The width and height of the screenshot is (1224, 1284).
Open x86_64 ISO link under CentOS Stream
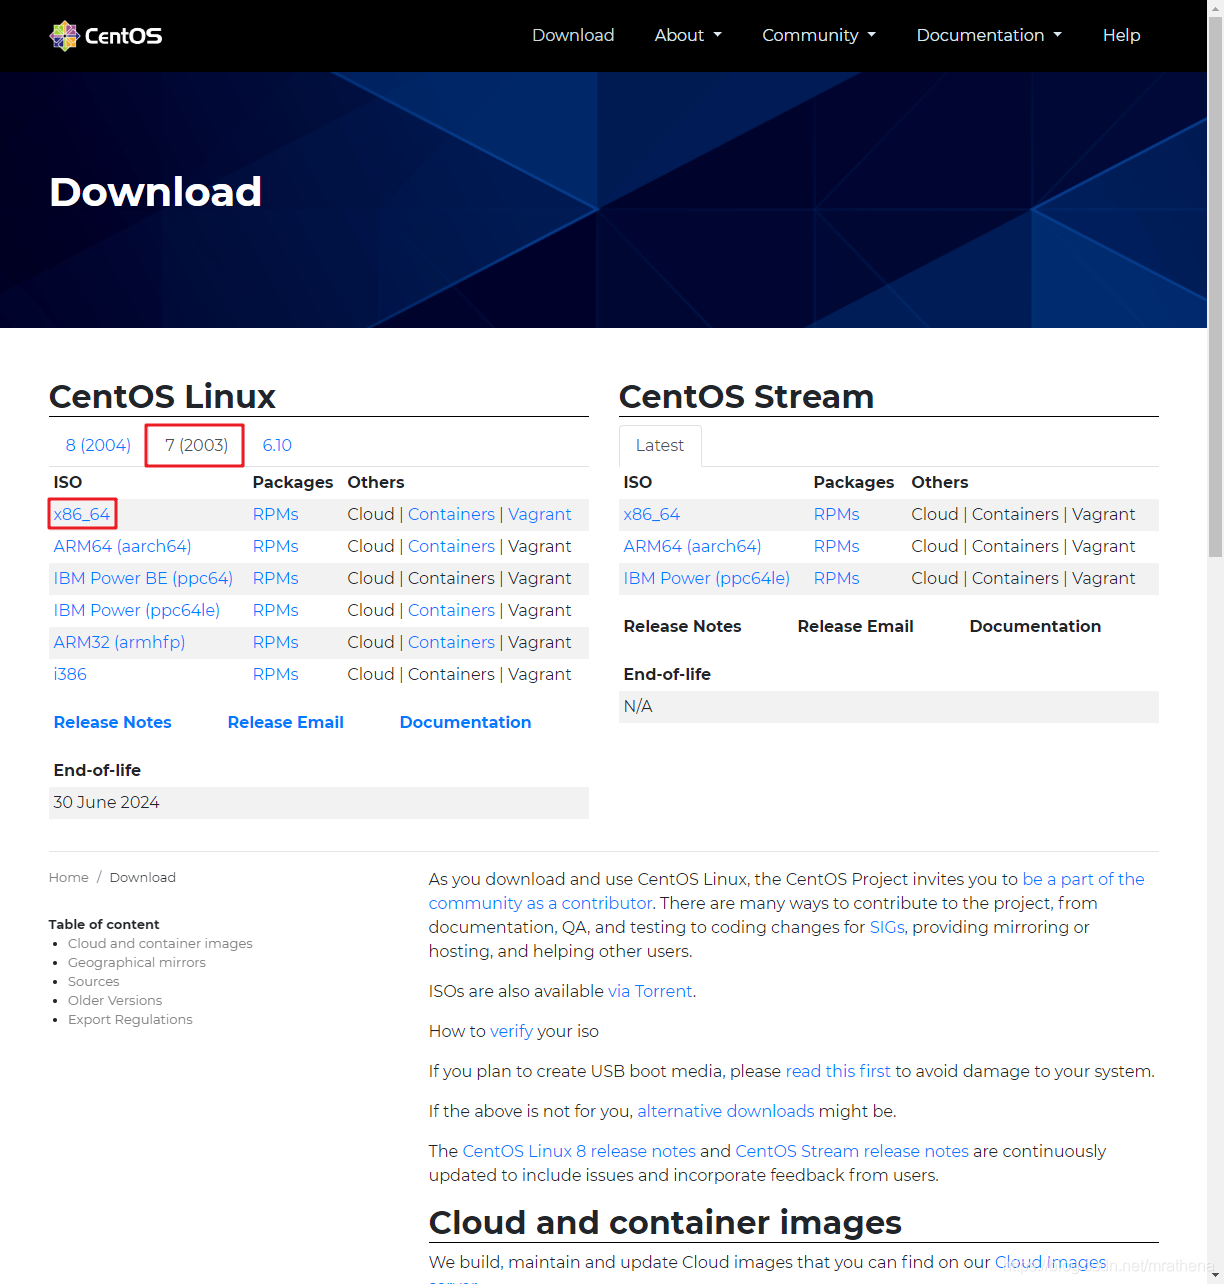click(651, 514)
